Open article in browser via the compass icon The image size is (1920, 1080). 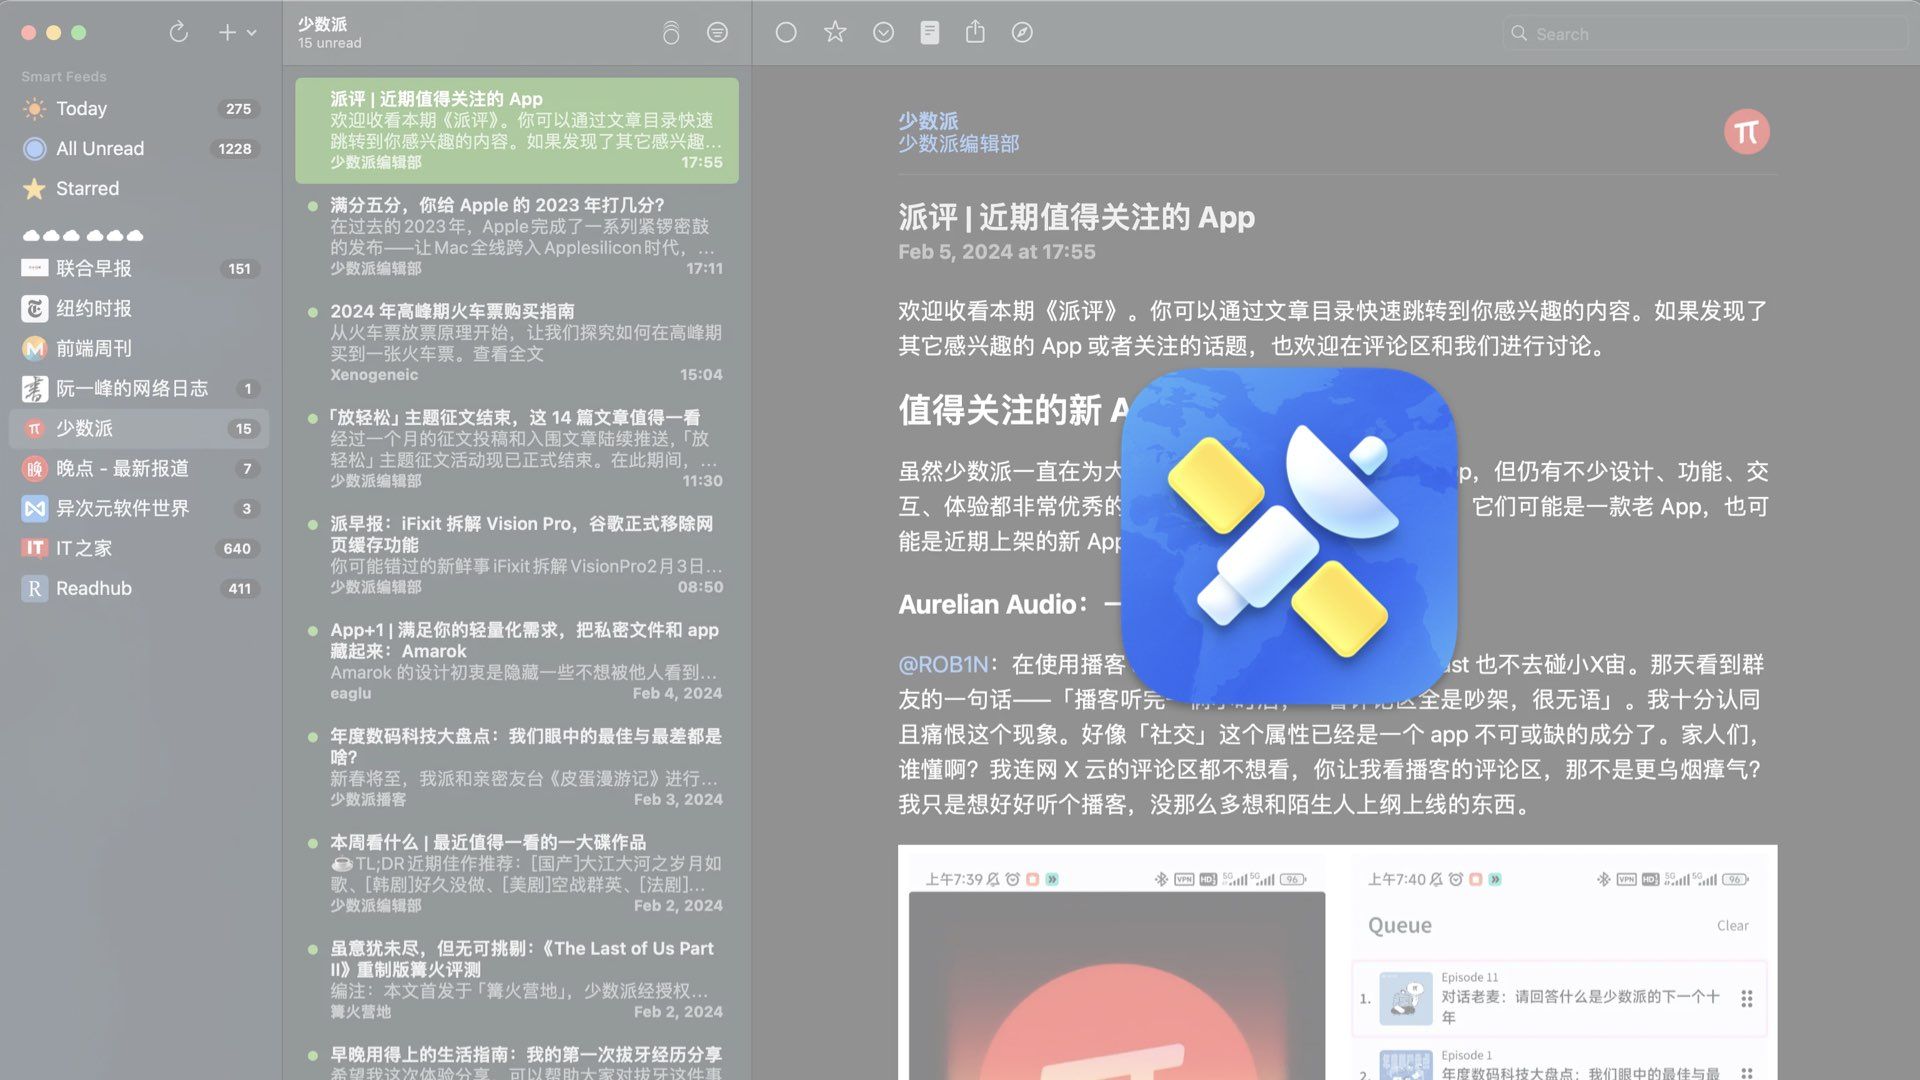1022,33
